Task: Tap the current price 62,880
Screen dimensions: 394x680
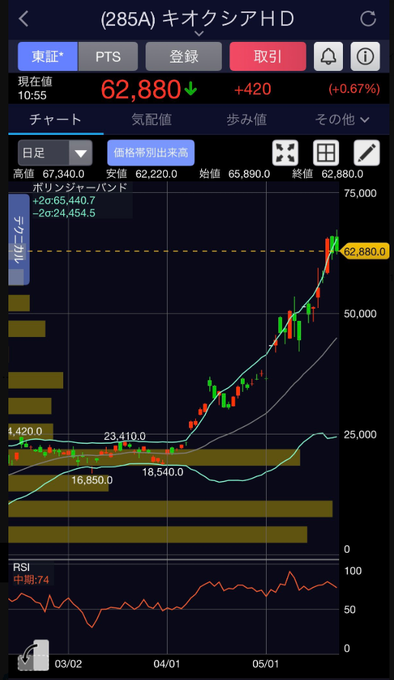Action: pos(141,89)
